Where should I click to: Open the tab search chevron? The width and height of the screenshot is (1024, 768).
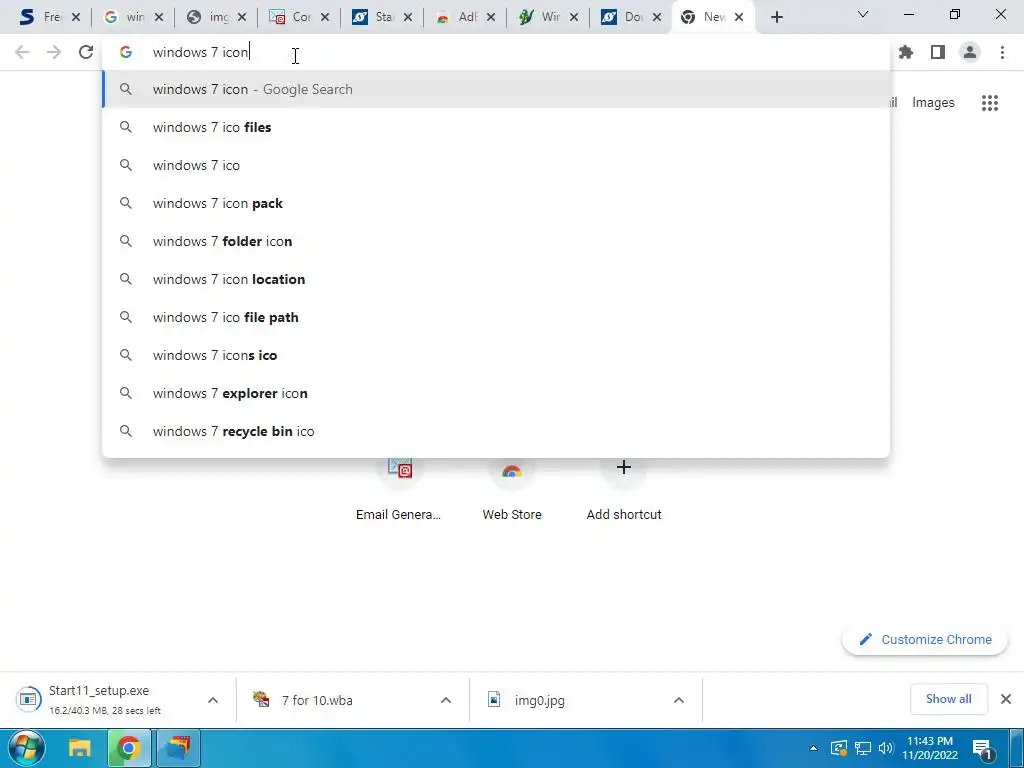863,14
